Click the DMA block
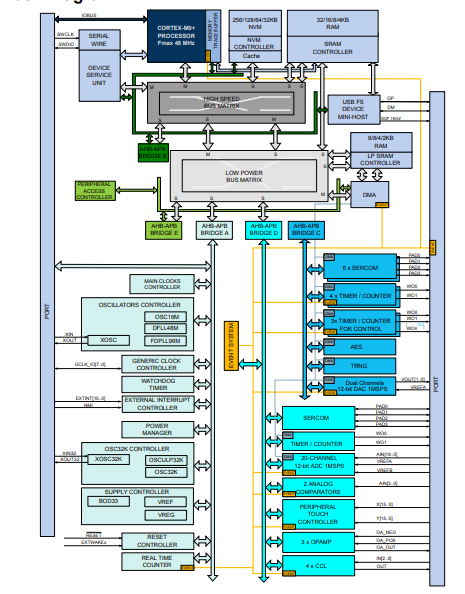This screenshot has width=465, height=594. click(x=369, y=195)
